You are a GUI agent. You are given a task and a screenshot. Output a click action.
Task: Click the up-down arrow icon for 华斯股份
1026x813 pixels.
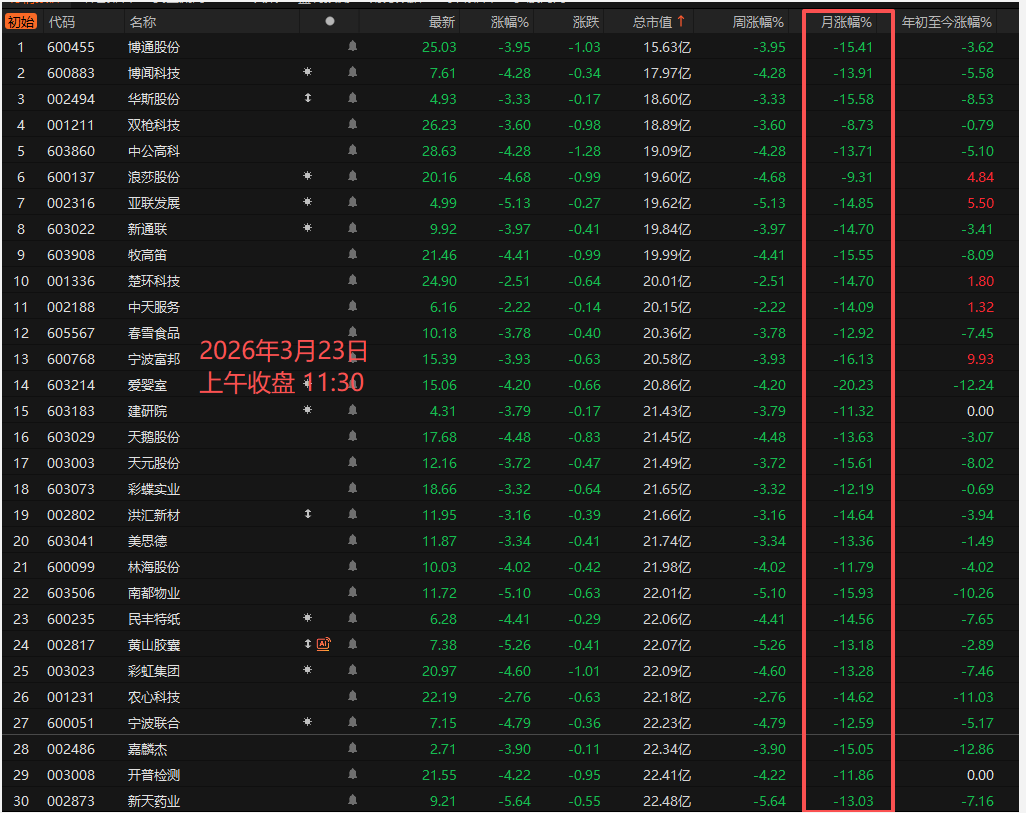click(x=308, y=98)
